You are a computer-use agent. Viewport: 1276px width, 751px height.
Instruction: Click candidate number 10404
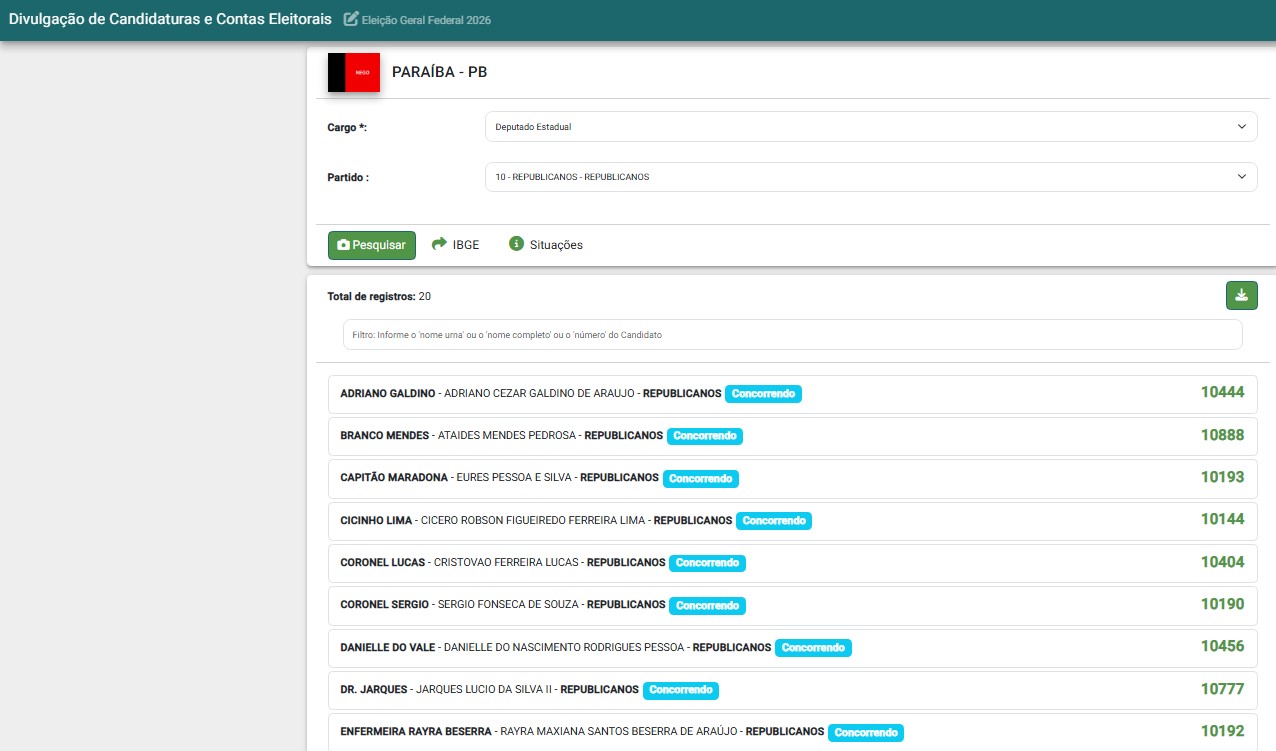point(1222,562)
